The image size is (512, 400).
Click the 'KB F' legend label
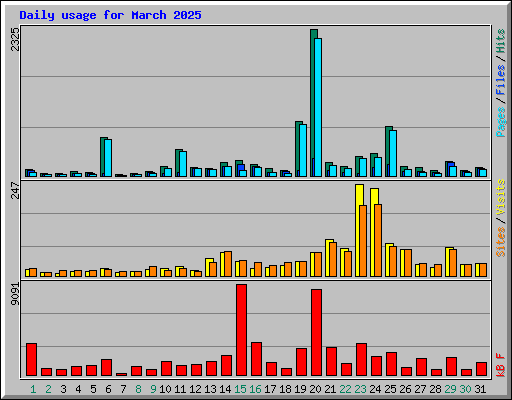(x=500, y=365)
